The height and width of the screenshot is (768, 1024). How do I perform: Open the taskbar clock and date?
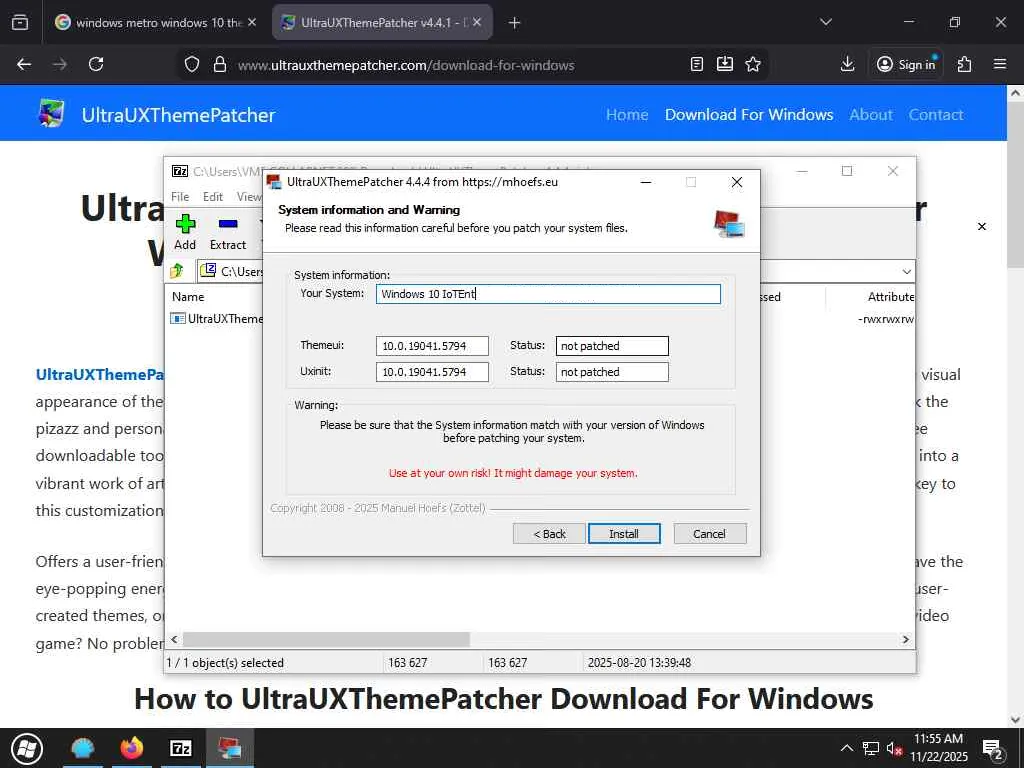pyautogui.click(x=938, y=748)
